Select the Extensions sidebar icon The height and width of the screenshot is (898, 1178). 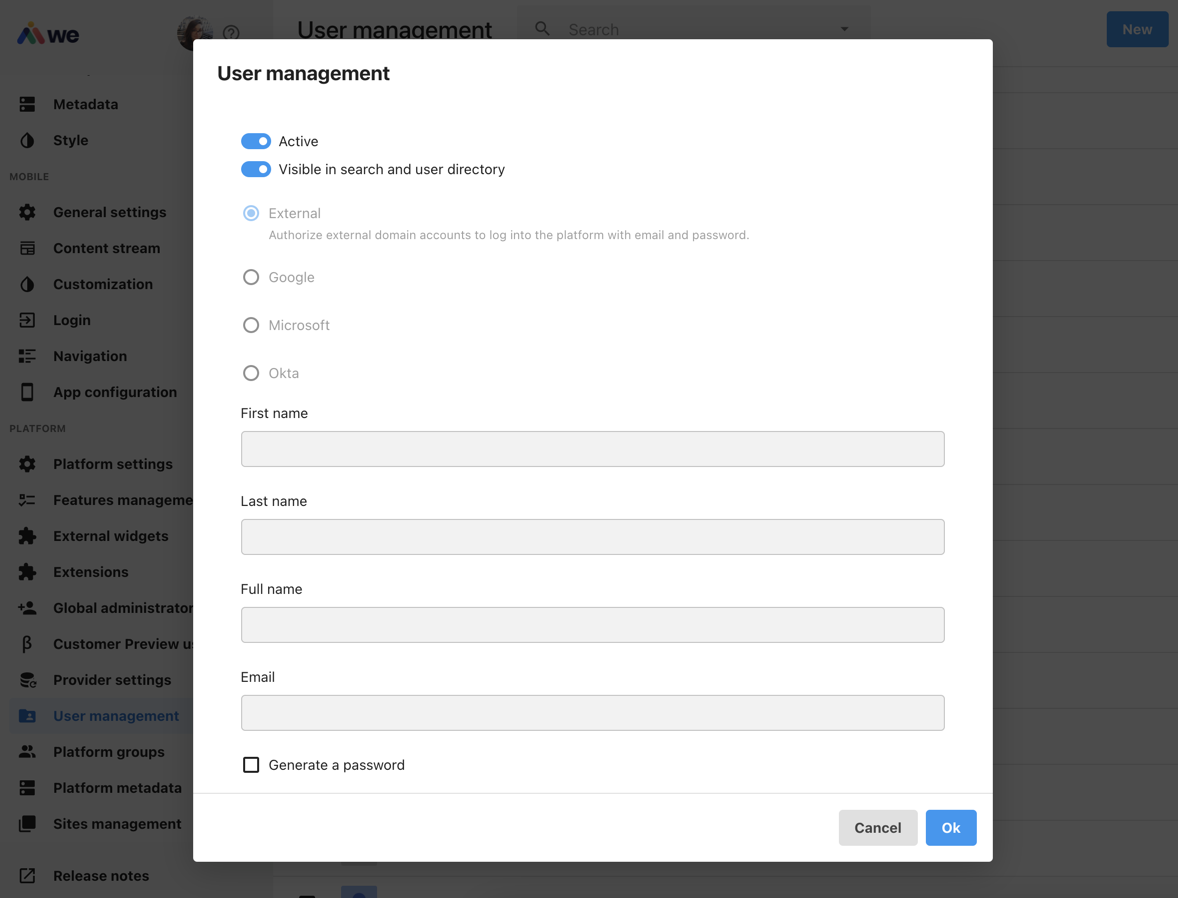(x=28, y=572)
